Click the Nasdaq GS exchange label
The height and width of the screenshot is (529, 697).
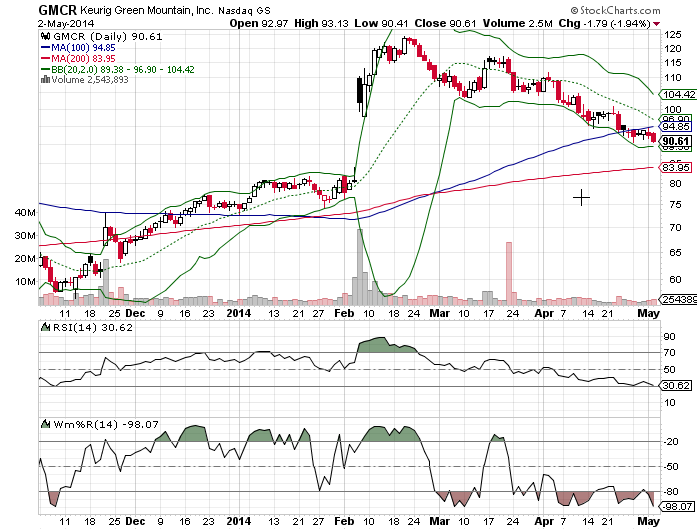point(244,11)
